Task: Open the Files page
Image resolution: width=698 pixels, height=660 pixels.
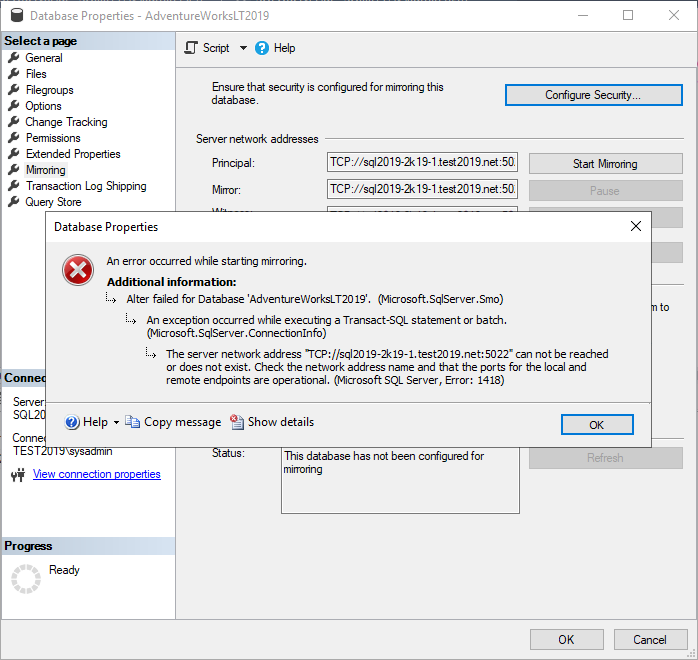Action: [x=36, y=74]
